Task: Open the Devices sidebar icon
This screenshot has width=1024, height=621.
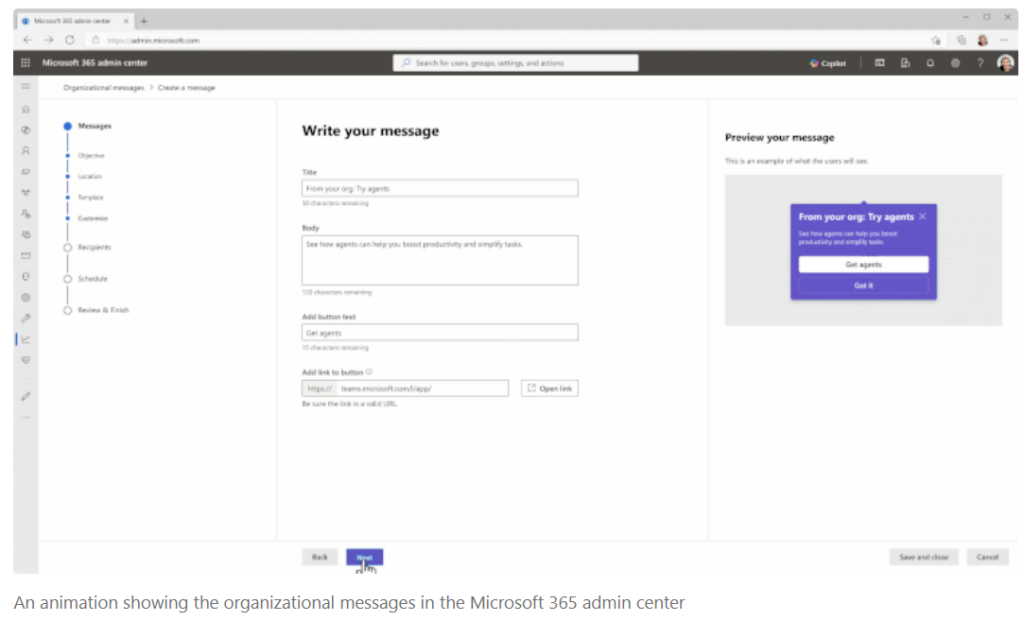Action: (x=25, y=172)
